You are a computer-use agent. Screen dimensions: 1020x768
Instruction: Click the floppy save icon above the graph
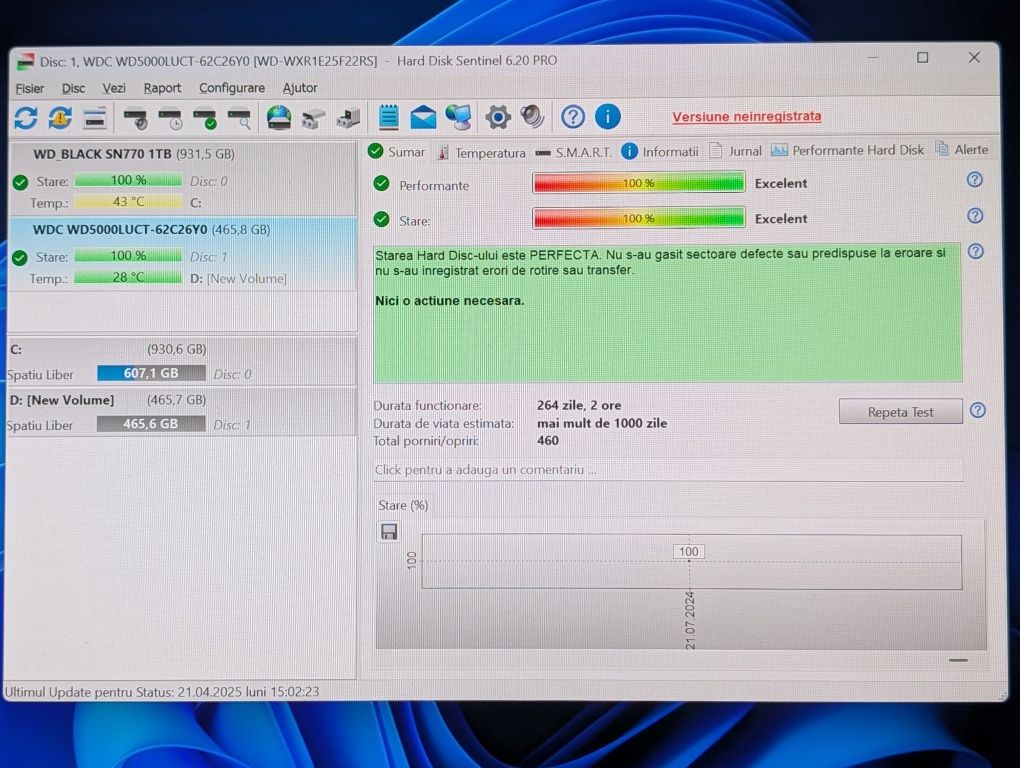tap(389, 532)
